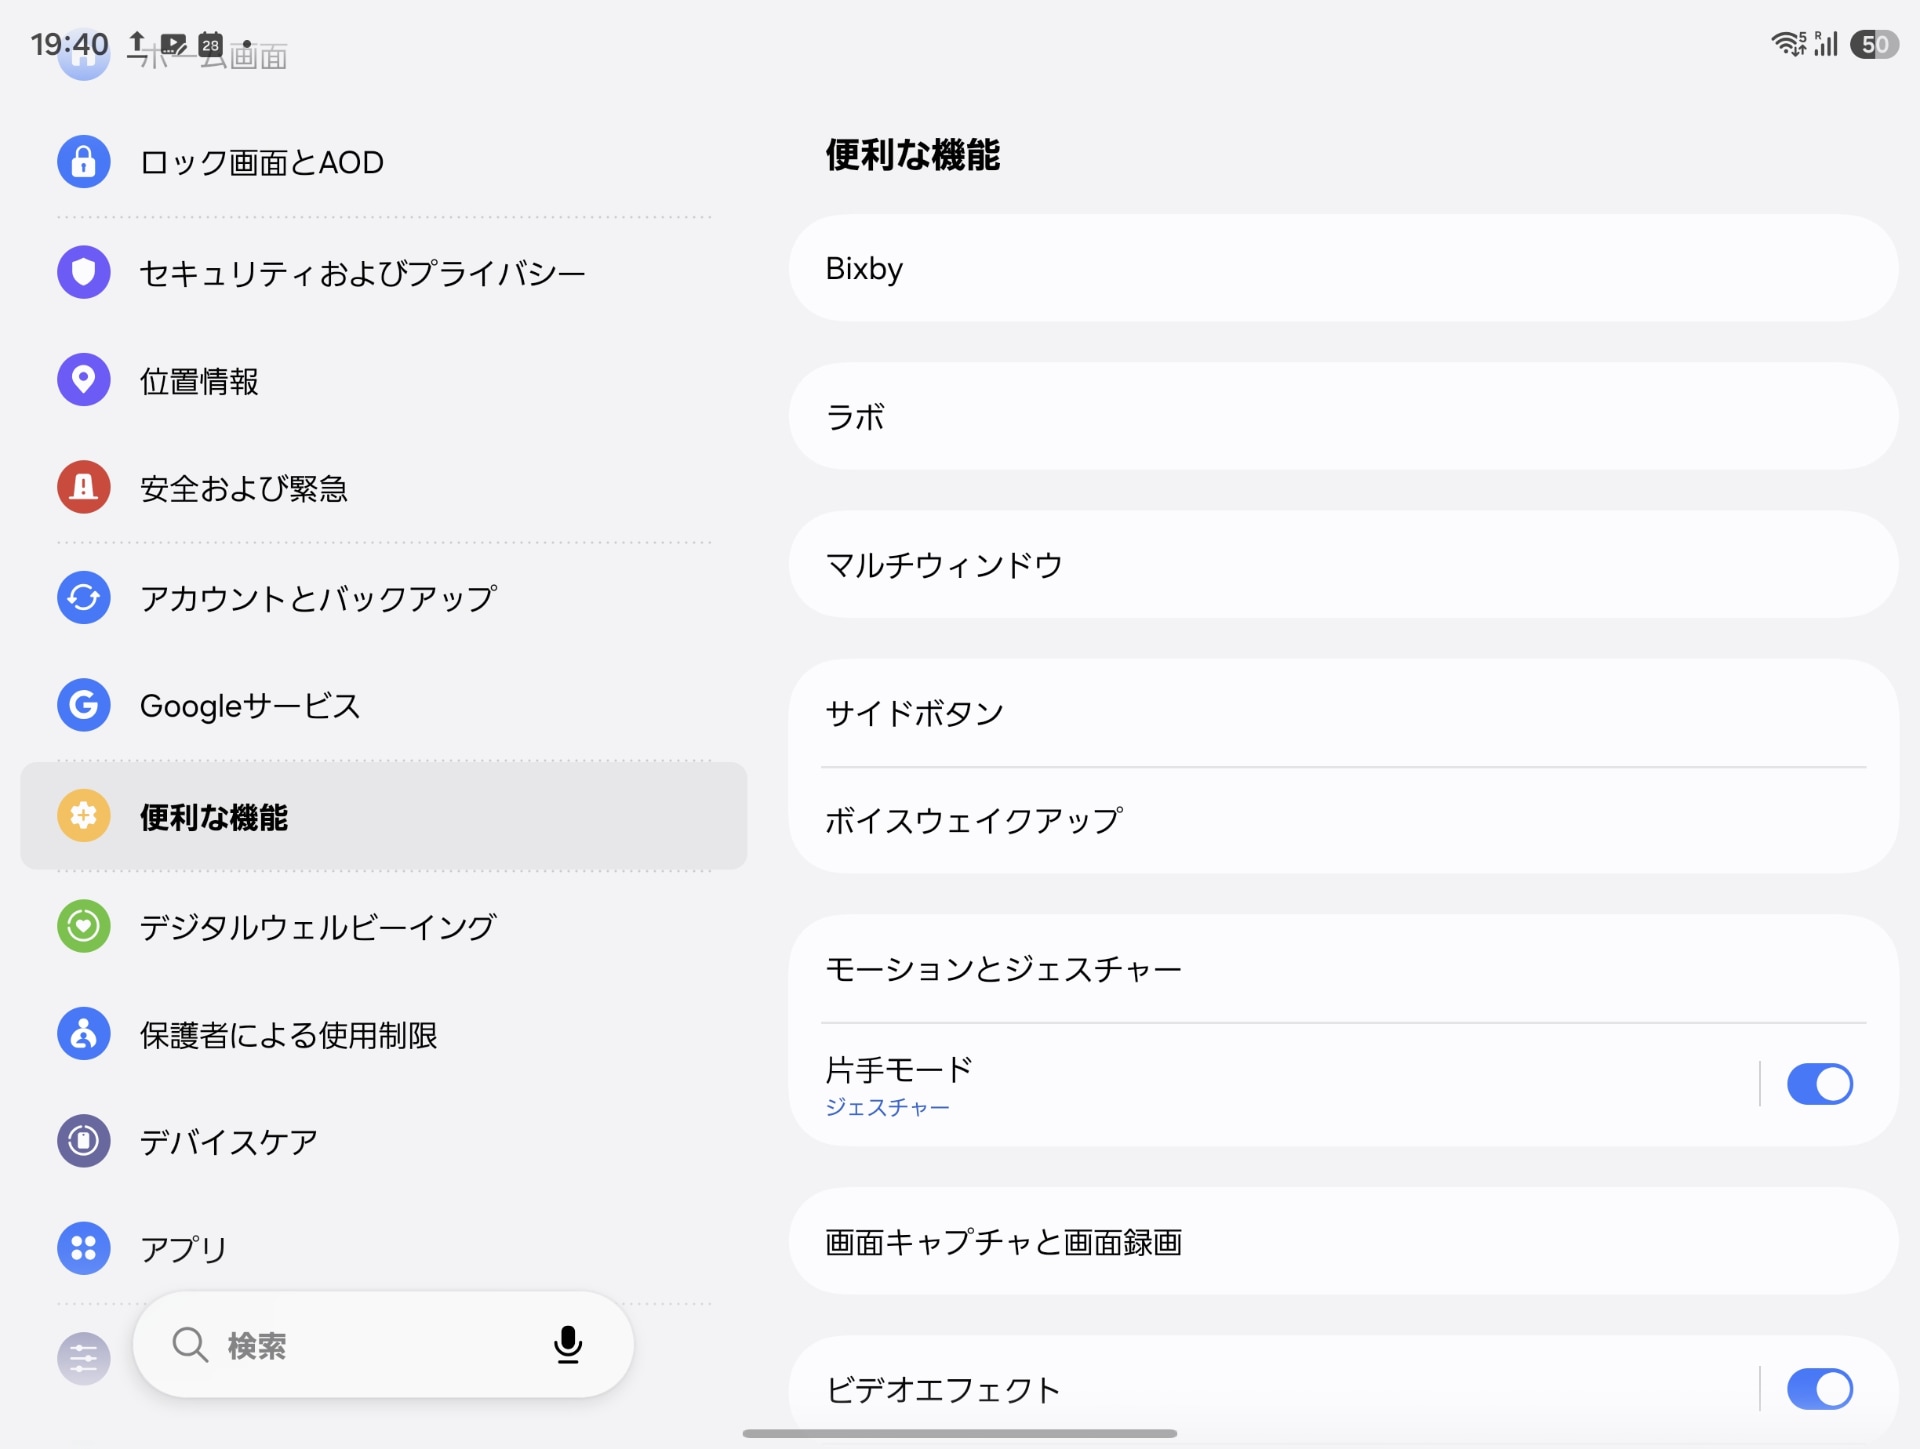Open ロック画面とAOD settings
Viewport: 1920px width, 1449px height.
384,162
